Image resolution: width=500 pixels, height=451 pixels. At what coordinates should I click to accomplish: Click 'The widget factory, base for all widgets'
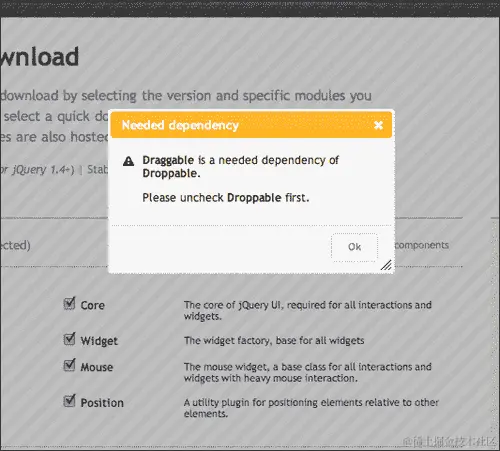click(x=274, y=341)
